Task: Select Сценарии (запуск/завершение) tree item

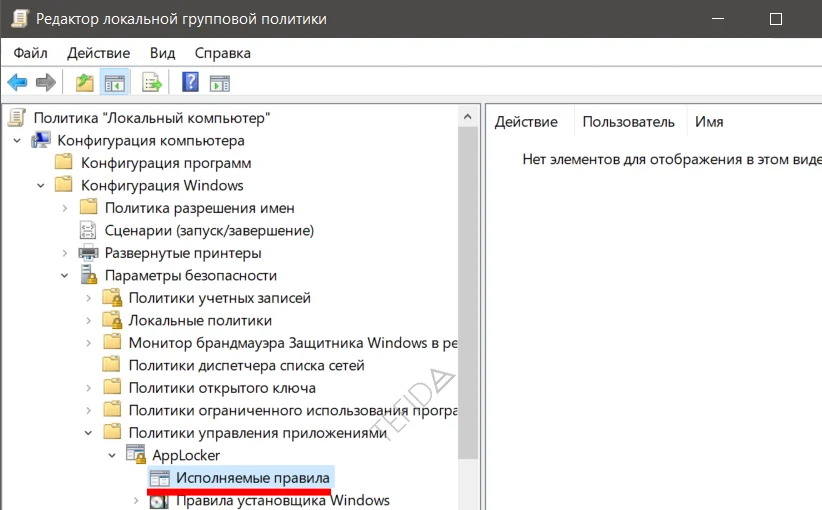Action: [x=209, y=230]
